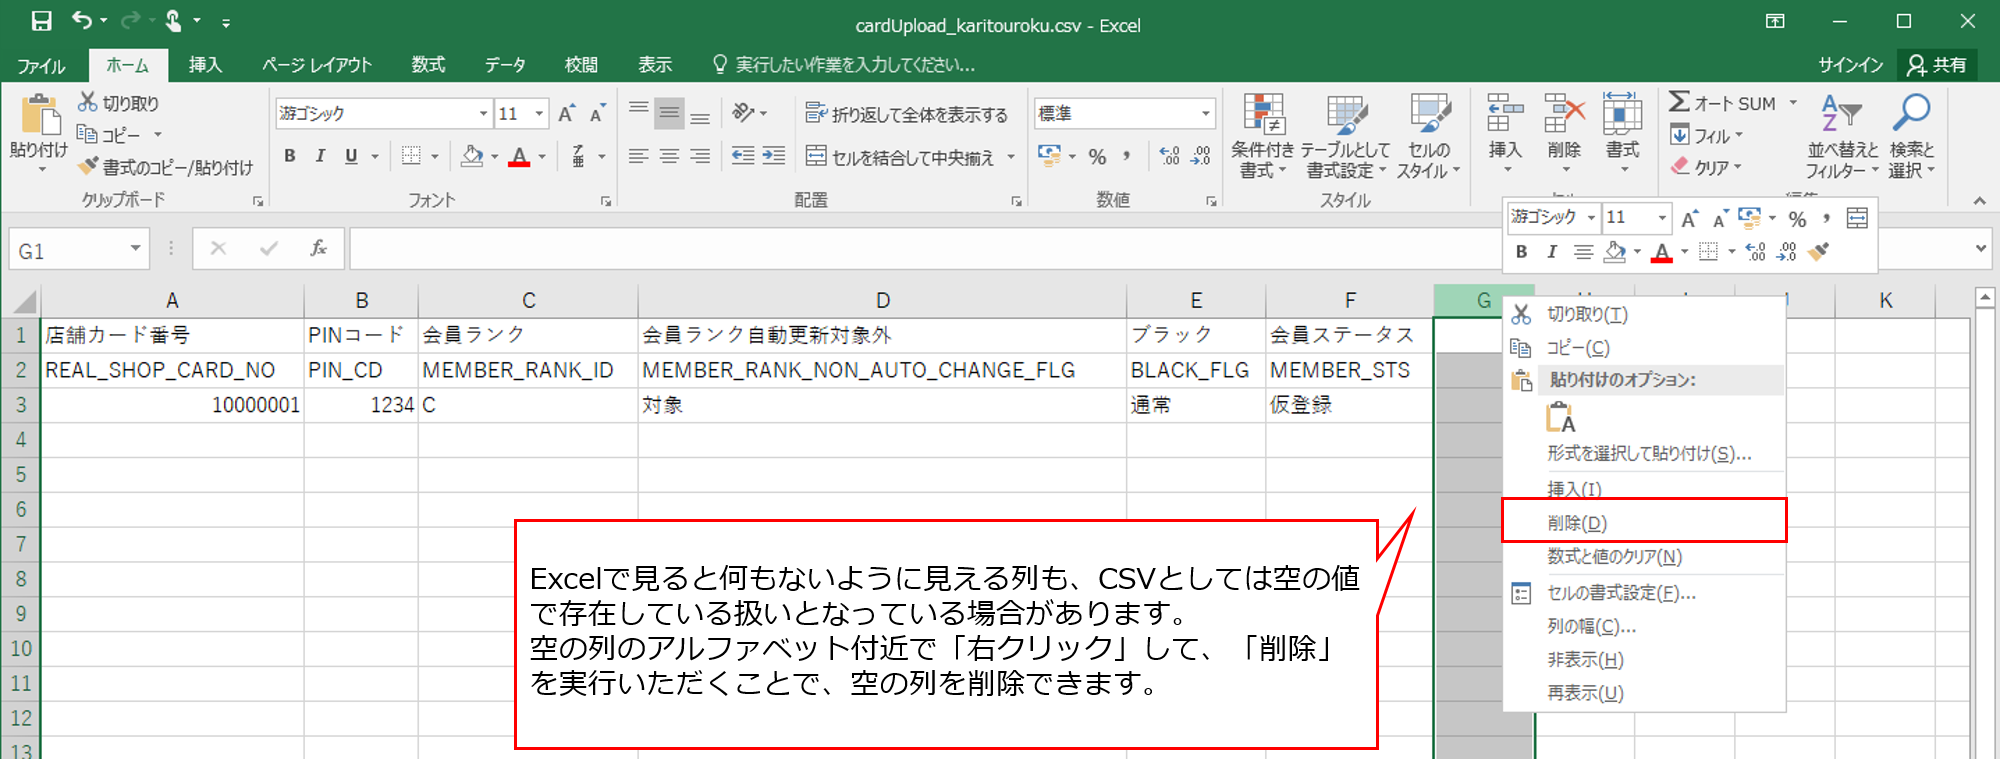Click the Save icon in quick access toolbar
The width and height of the screenshot is (2000, 759).
[41, 21]
